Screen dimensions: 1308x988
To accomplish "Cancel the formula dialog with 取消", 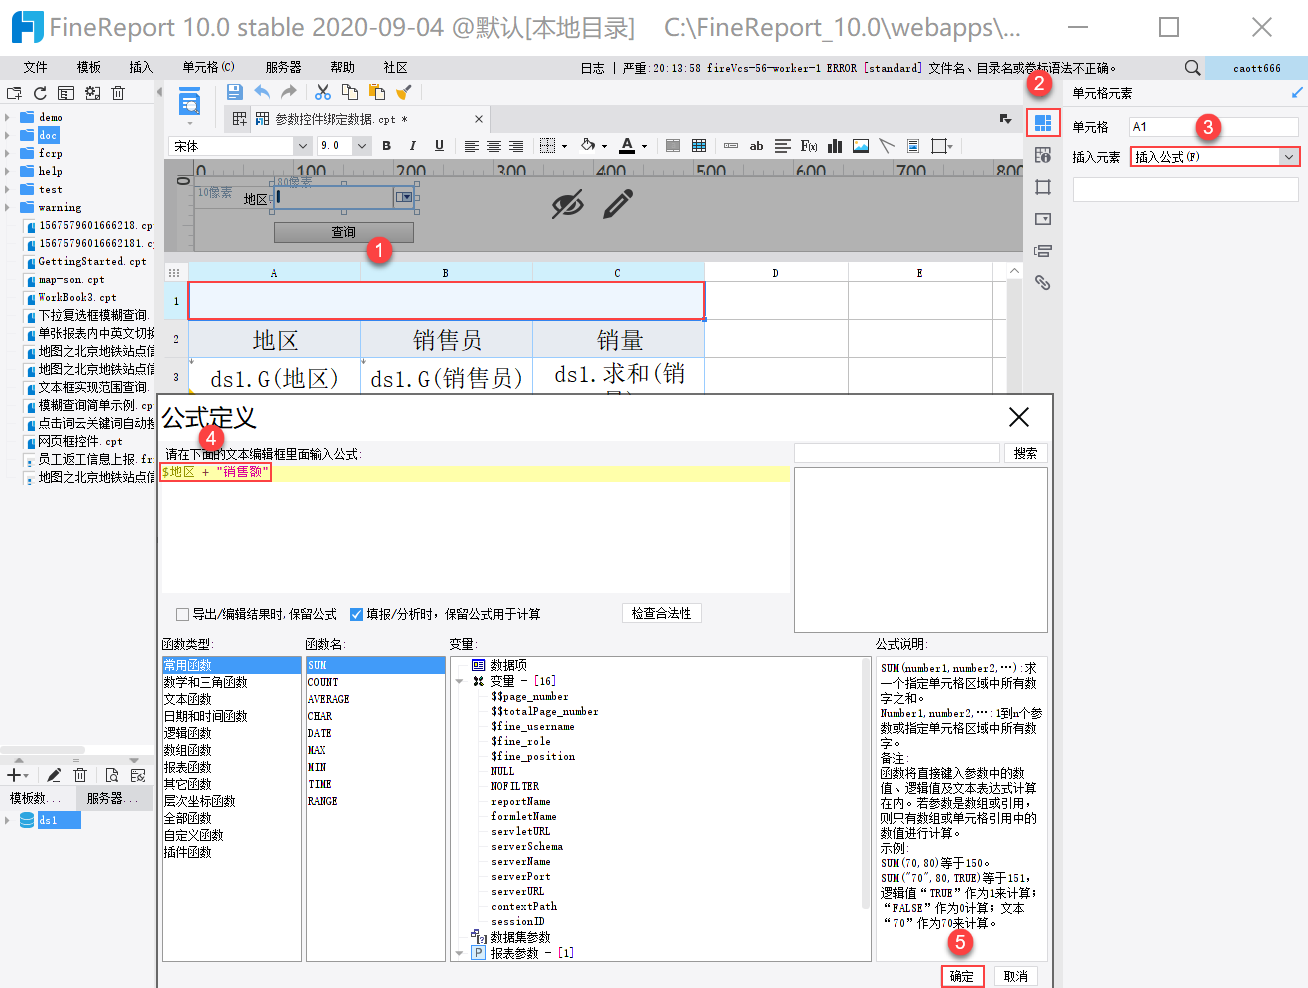I will (x=1016, y=976).
